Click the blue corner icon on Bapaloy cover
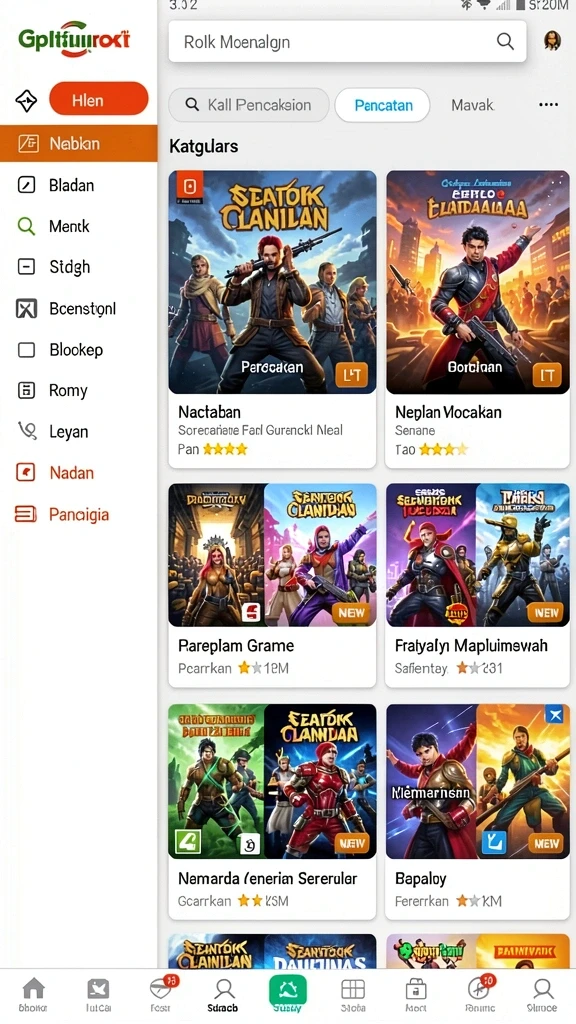576x1024 pixels. (x=554, y=715)
